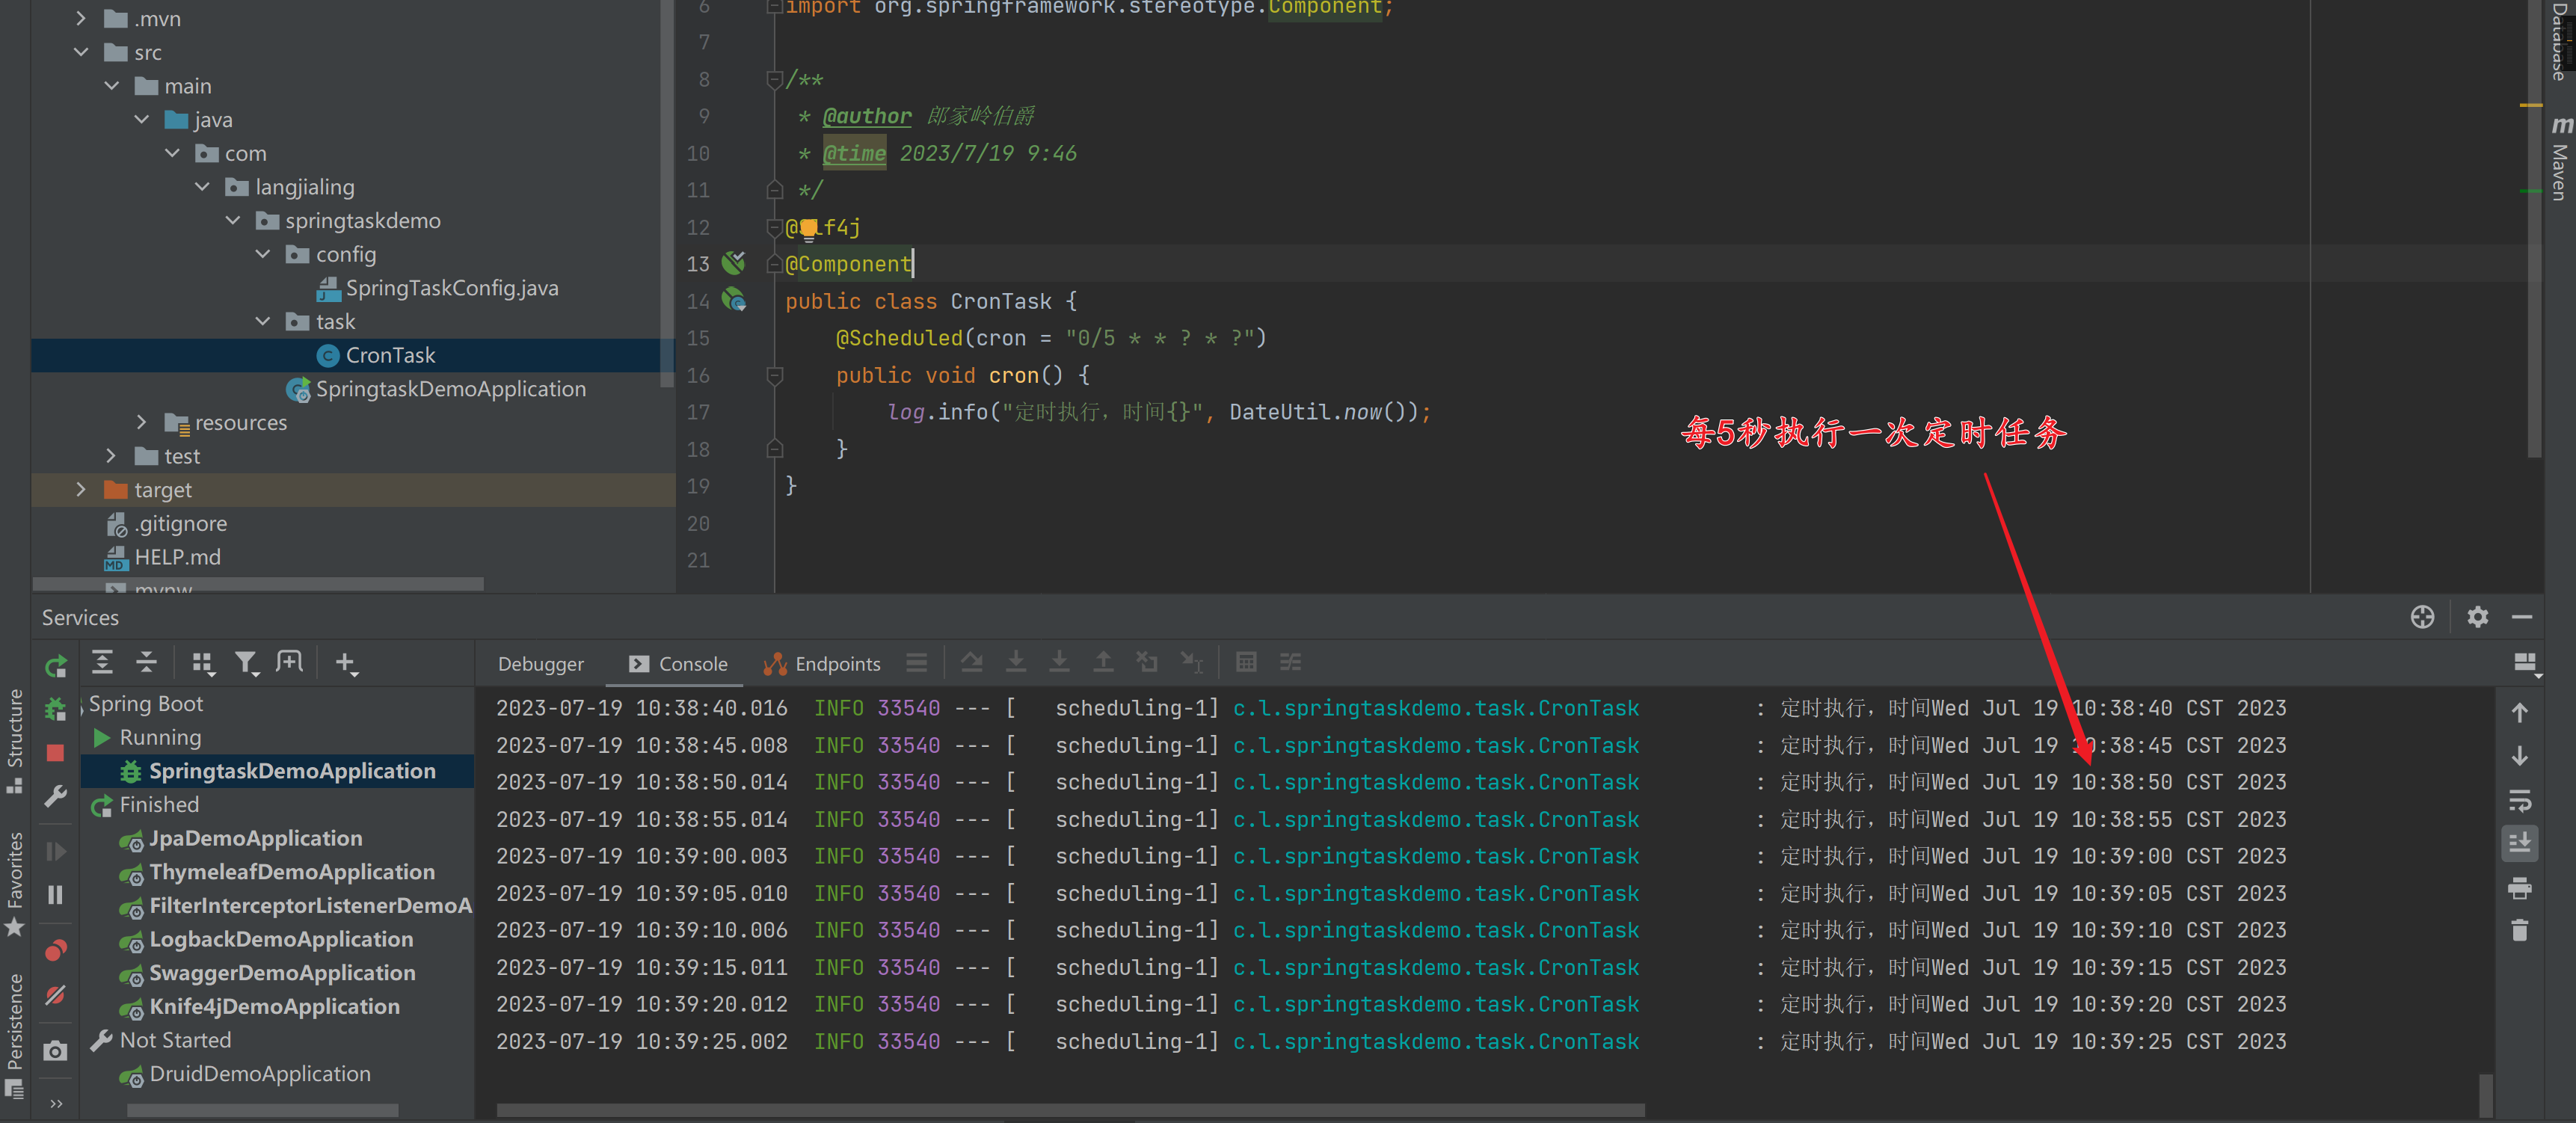Expand the resources folder
Viewport: 2576px width, 1123px height.
pos(141,422)
